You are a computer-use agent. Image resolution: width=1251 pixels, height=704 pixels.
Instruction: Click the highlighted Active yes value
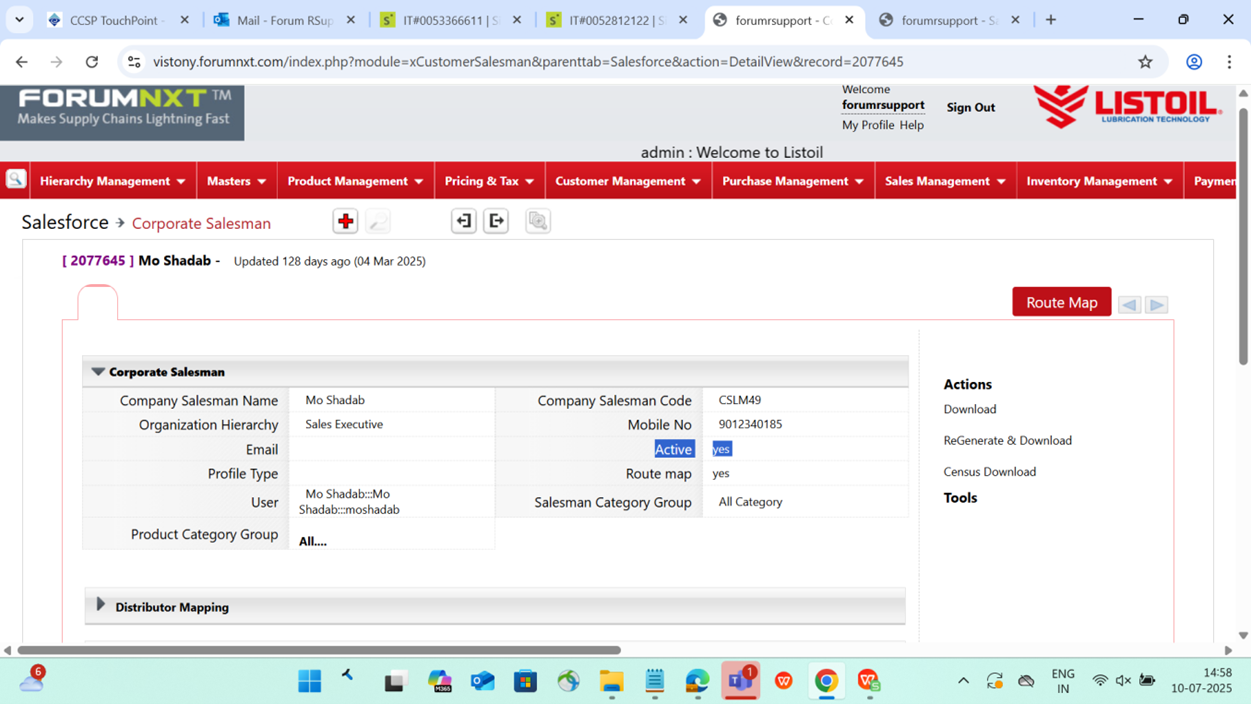722,449
